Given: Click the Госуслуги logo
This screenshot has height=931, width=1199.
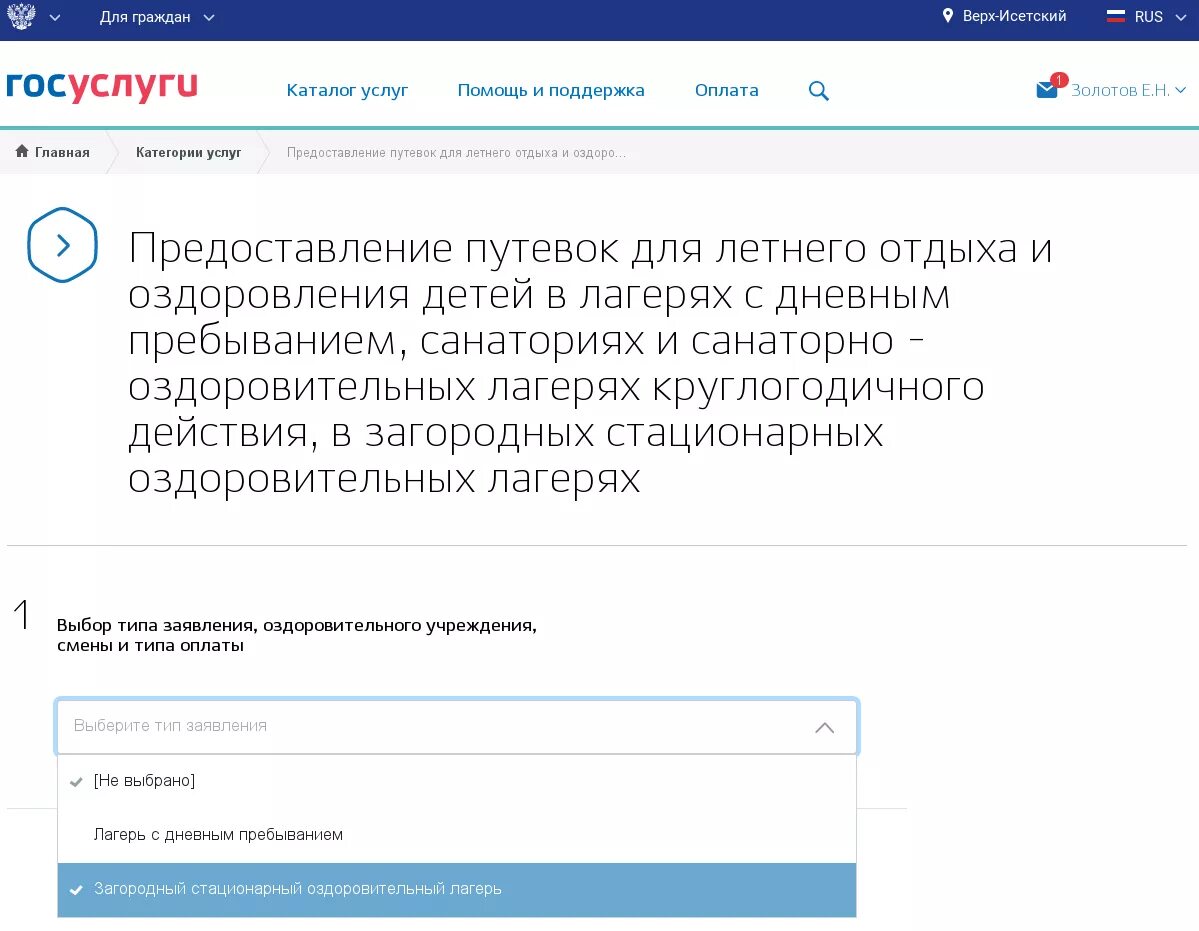Looking at the screenshot, I should 102,89.
